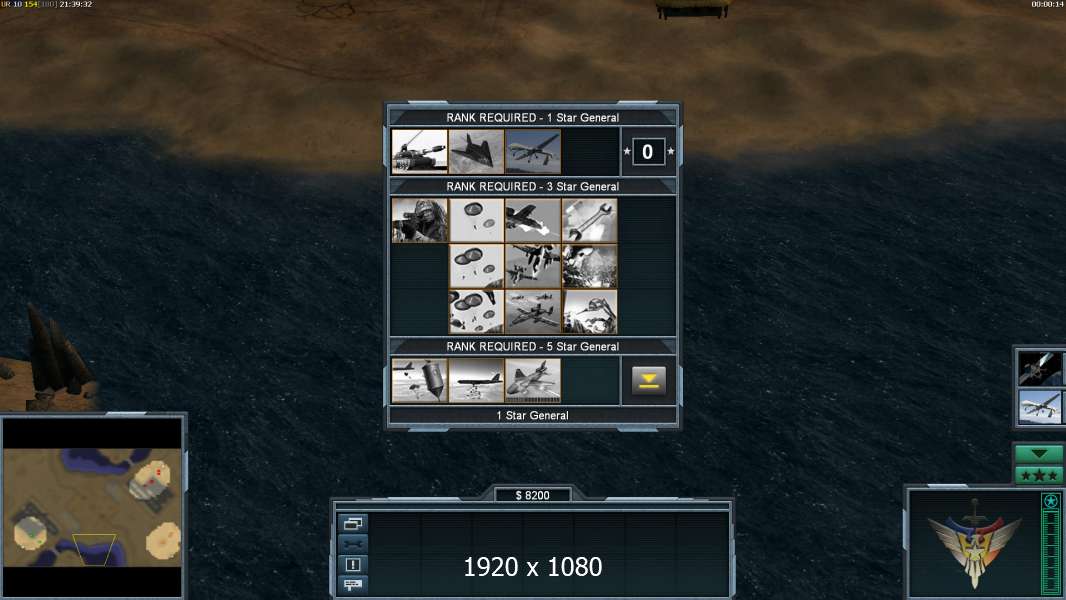Open the chat message button on the command bar
The image size is (1066, 600).
click(x=353, y=584)
